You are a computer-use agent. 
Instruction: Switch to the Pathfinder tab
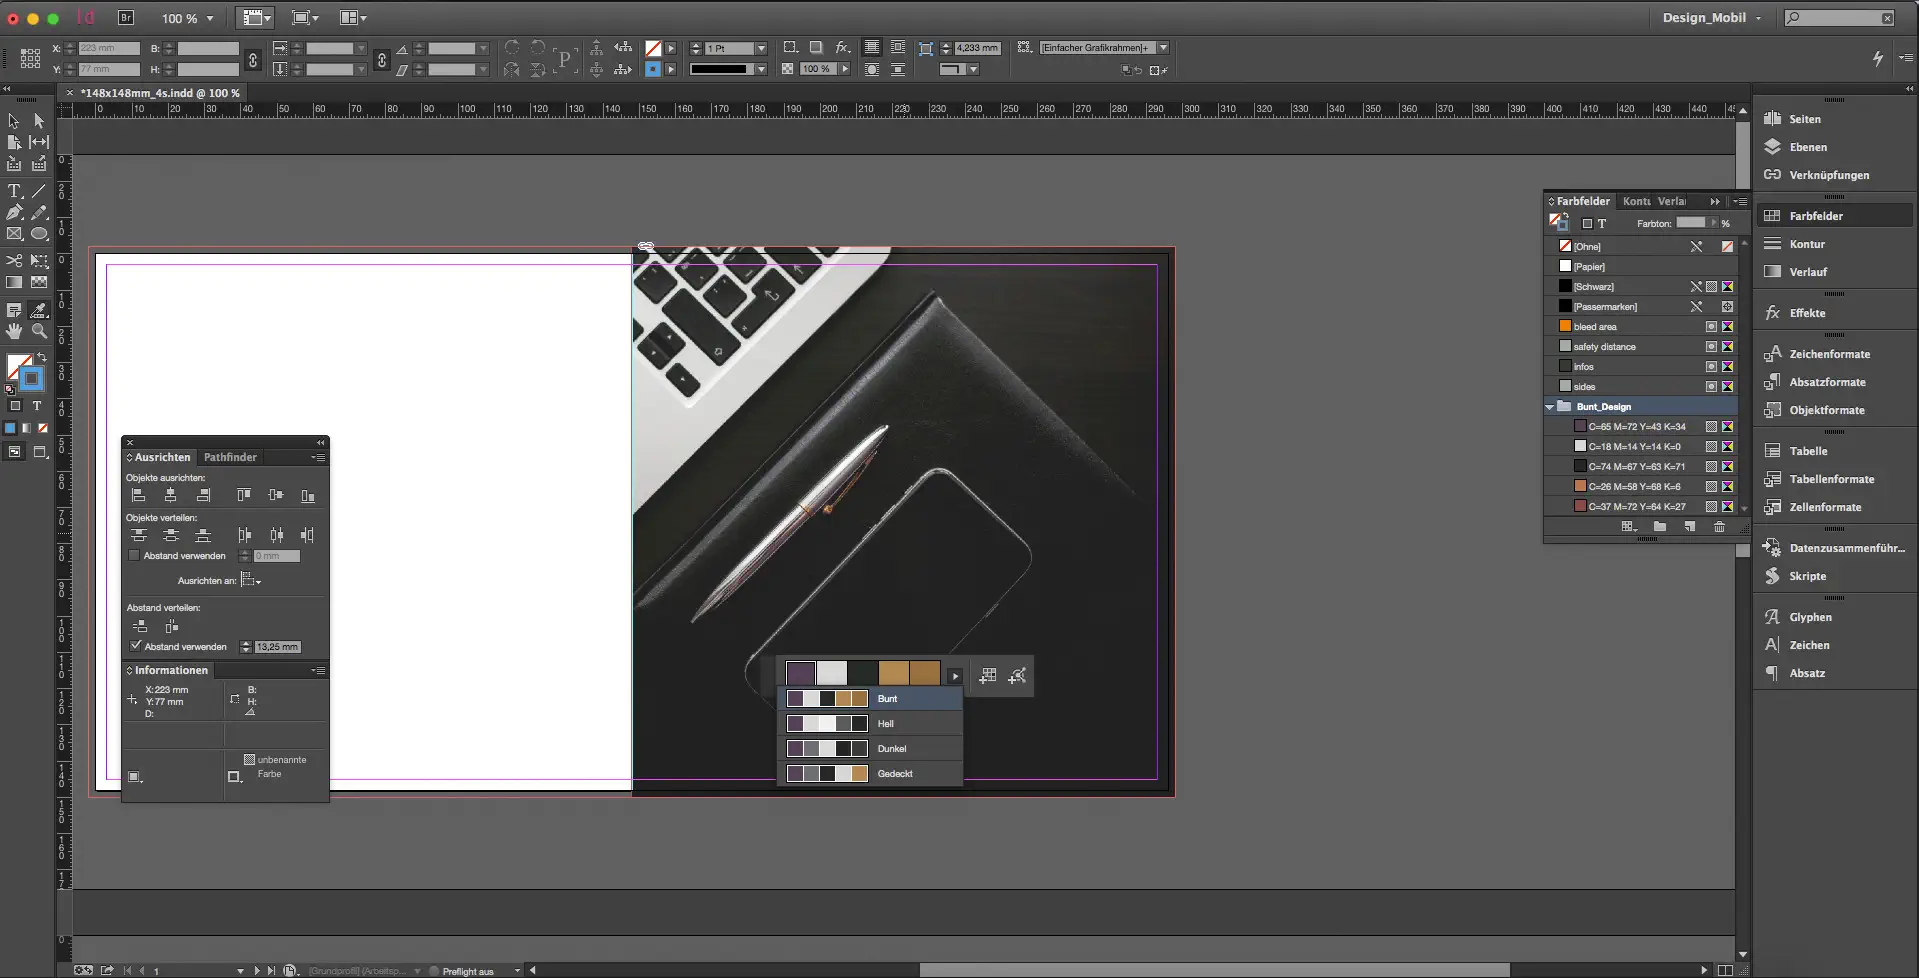click(230, 457)
